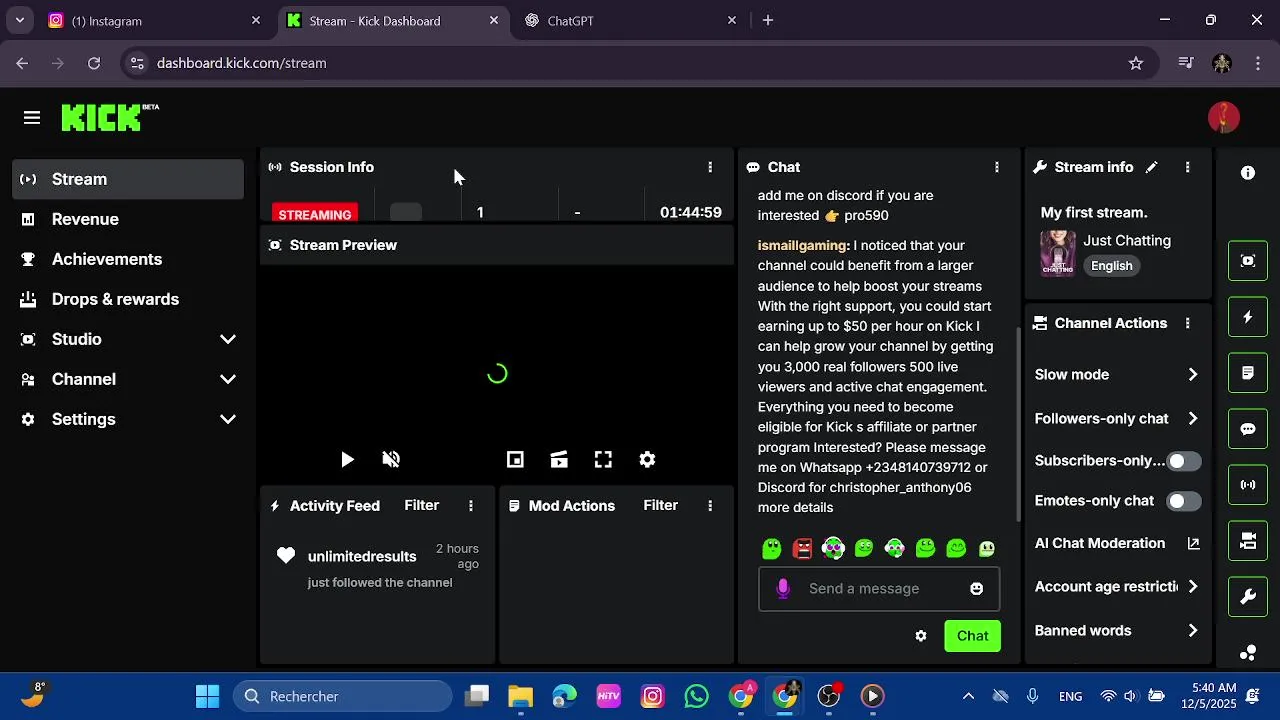Open Activity Feed three-dot menu

pyautogui.click(x=471, y=506)
